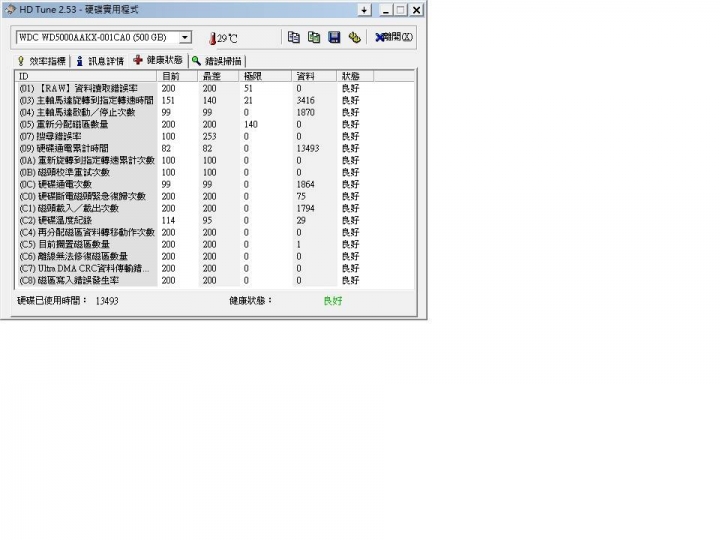Select the (04) start/stop count row

point(215,112)
